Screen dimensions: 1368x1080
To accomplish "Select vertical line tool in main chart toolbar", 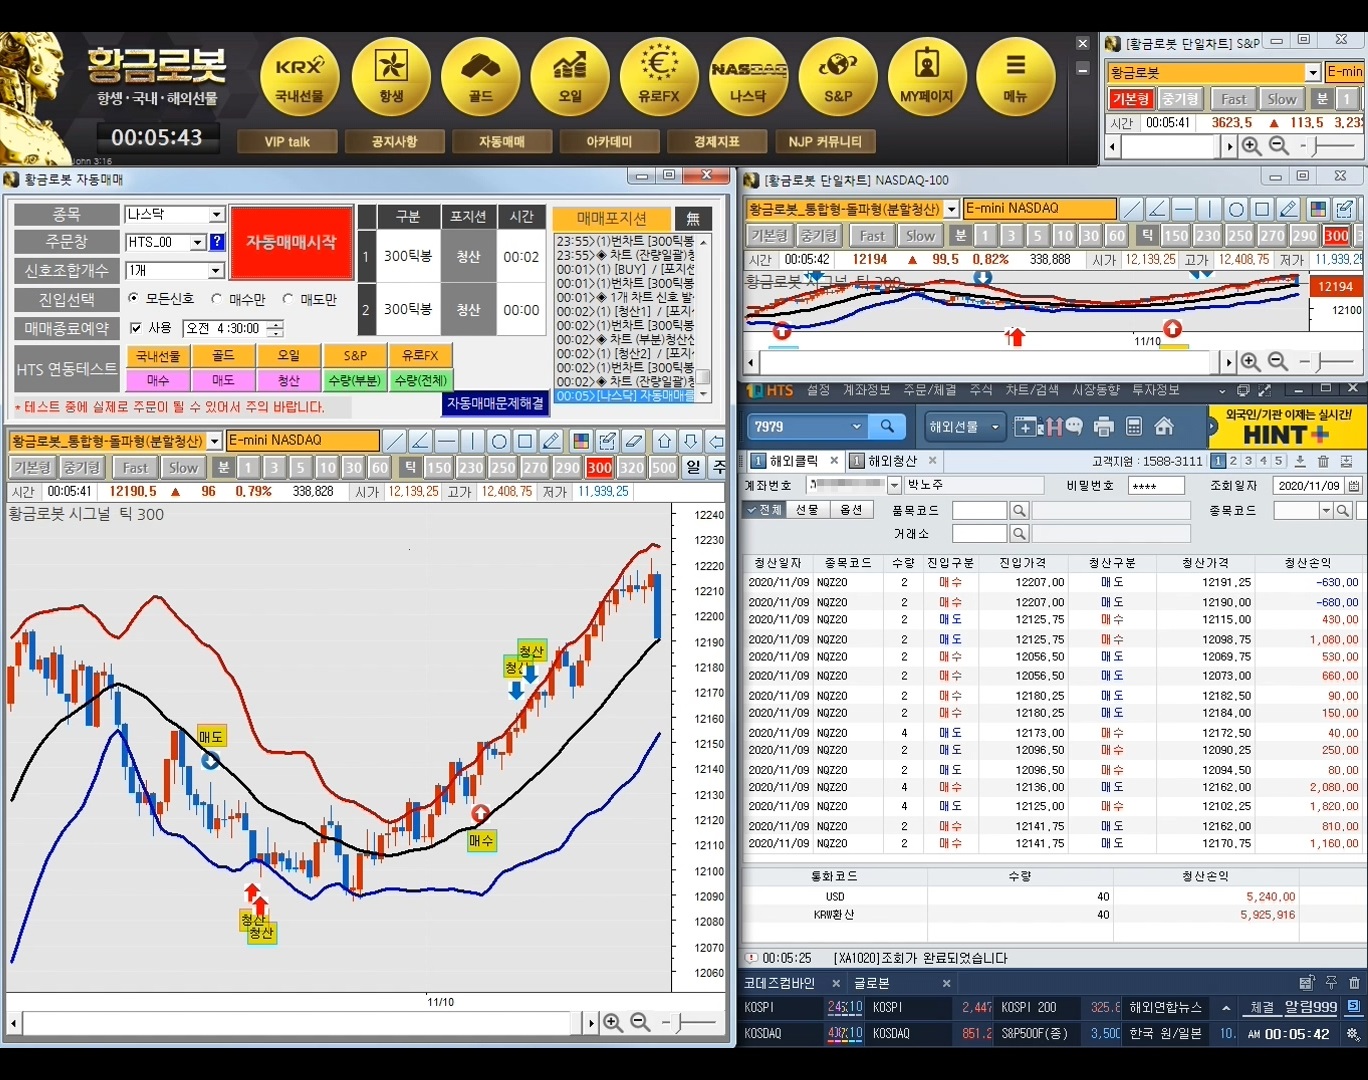I will pos(473,441).
